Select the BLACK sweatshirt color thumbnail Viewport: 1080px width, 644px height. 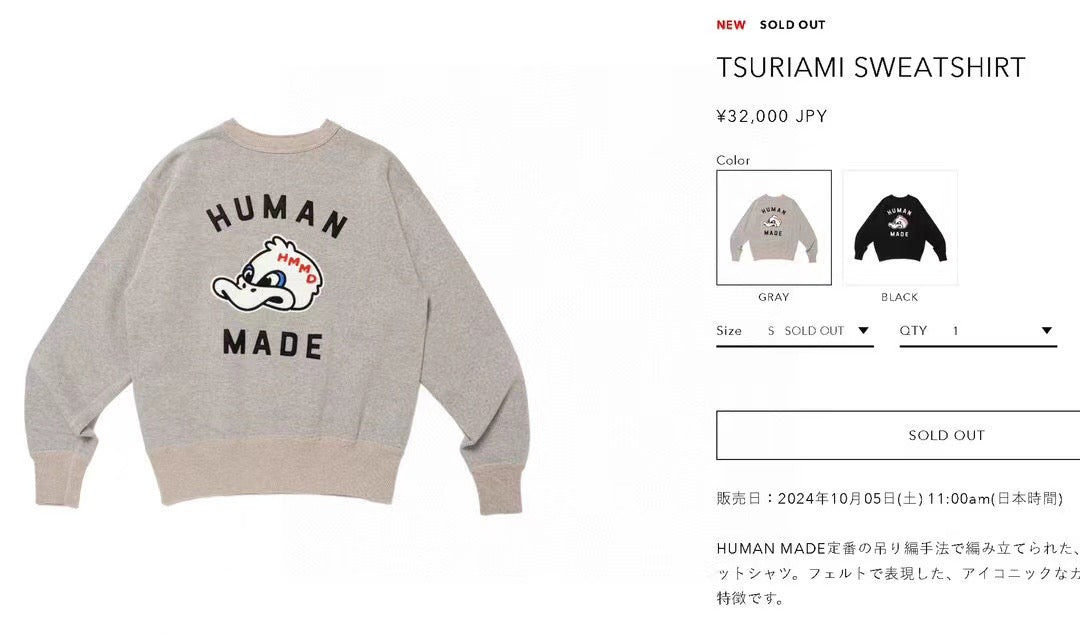coord(900,227)
